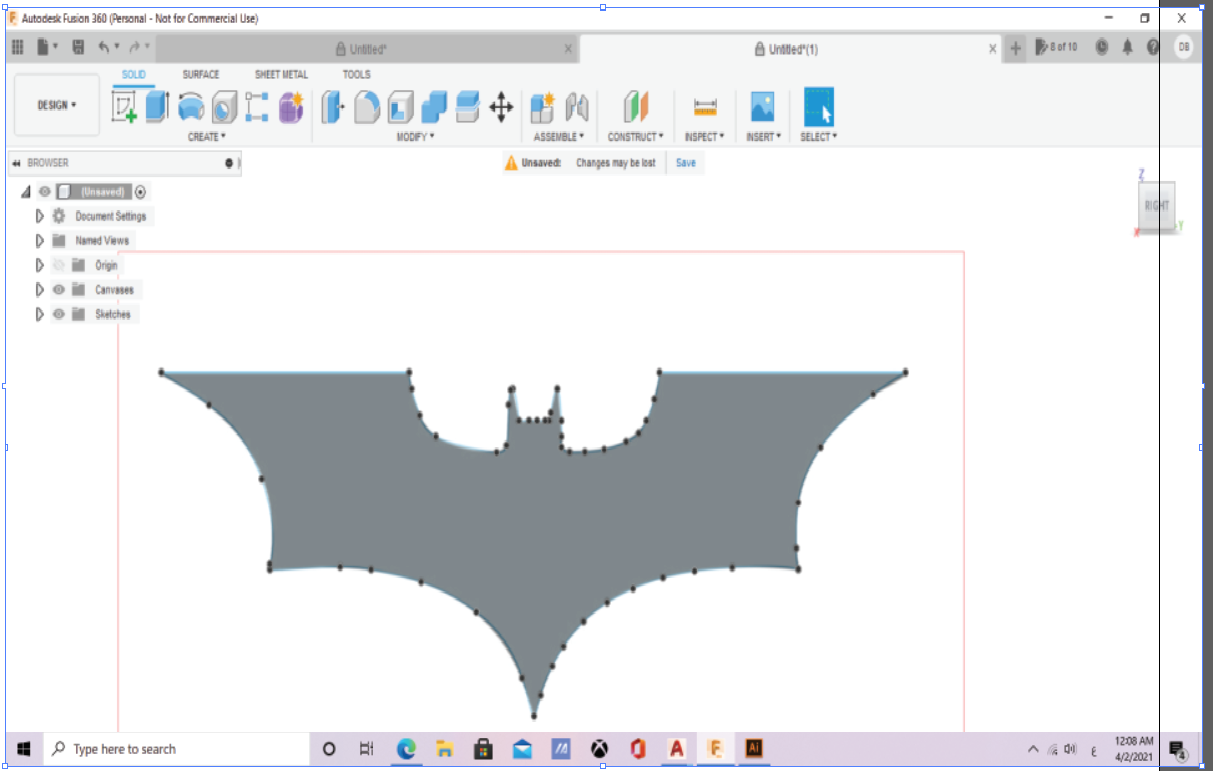Click the Windows search box in taskbar

175,749
